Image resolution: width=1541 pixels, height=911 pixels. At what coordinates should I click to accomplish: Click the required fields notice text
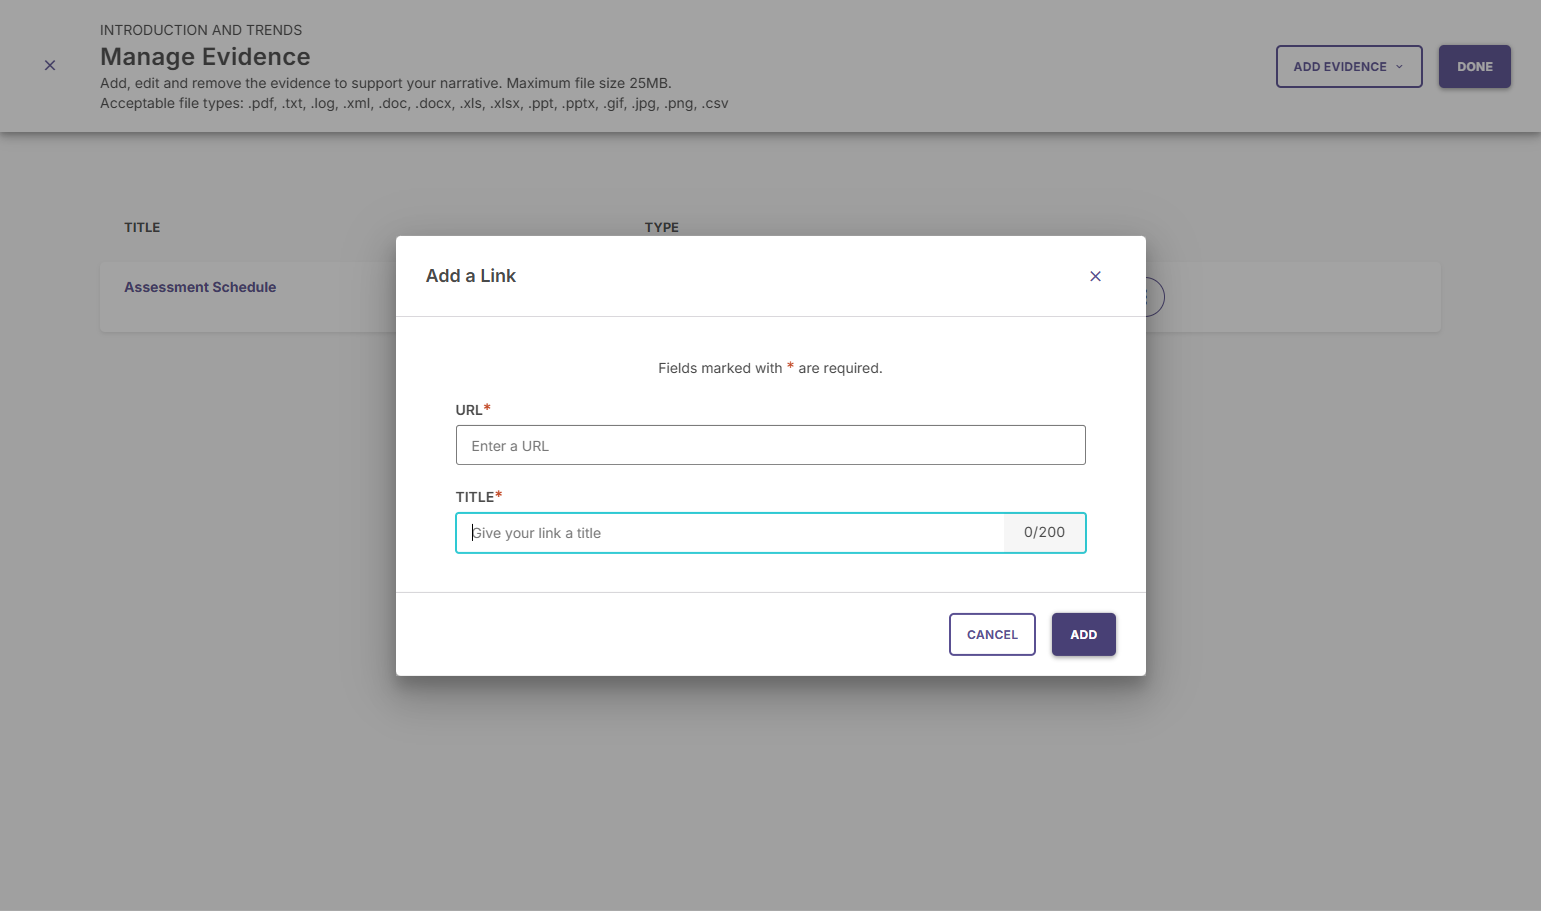[x=770, y=368]
